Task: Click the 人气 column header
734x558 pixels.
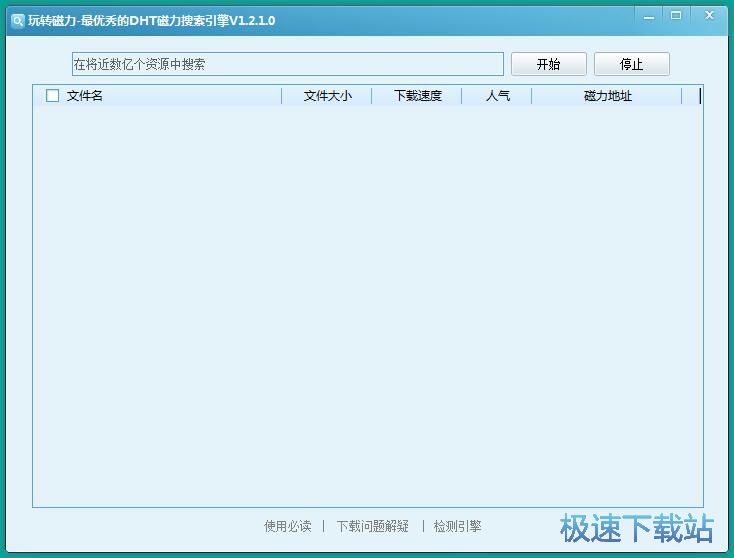Action: (x=497, y=96)
